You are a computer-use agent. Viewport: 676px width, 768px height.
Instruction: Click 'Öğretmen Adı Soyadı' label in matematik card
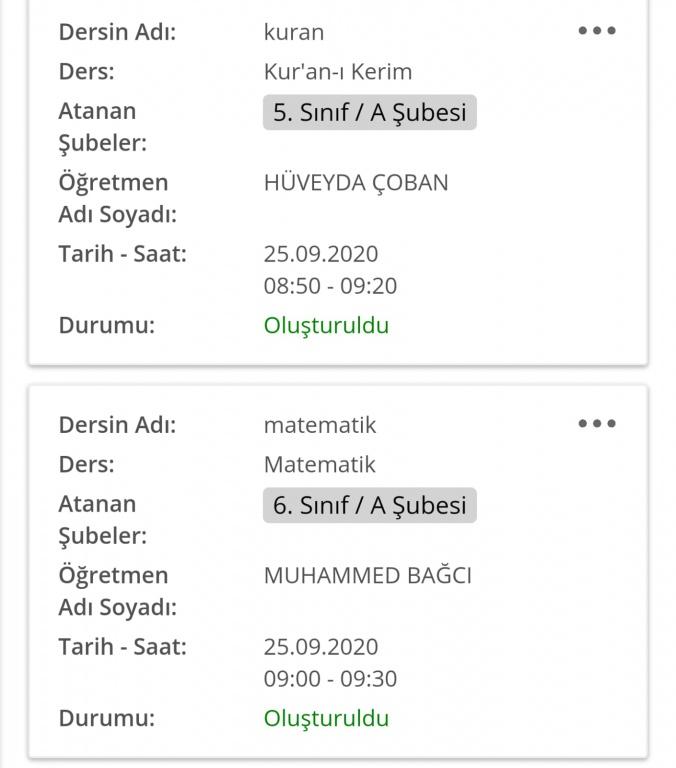point(117,591)
